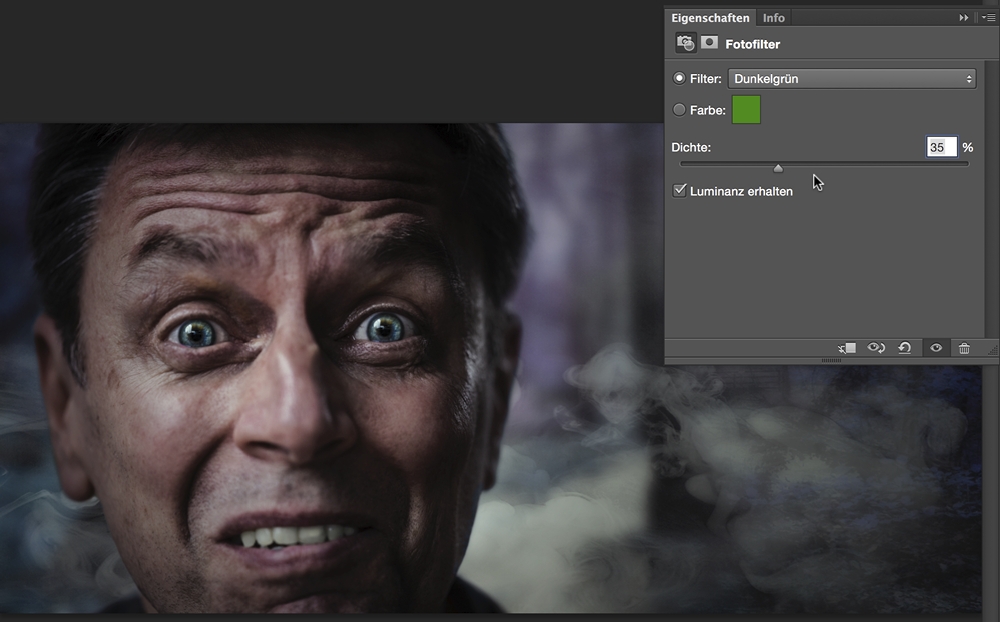Open the Dunkelgrün filter dropdown
The height and width of the screenshot is (622, 1000).
pos(852,78)
